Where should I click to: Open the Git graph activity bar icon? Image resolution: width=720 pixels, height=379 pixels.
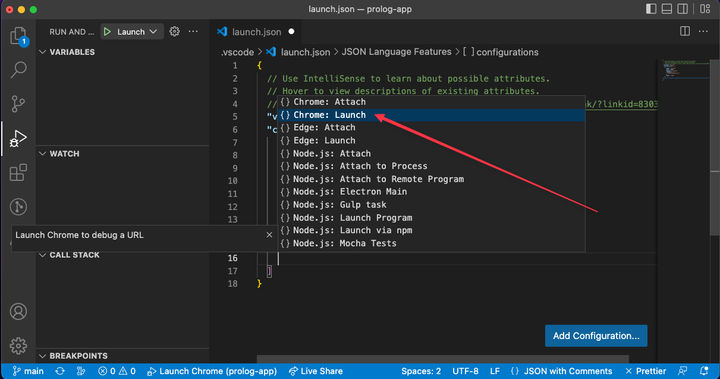tap(18, 207)
